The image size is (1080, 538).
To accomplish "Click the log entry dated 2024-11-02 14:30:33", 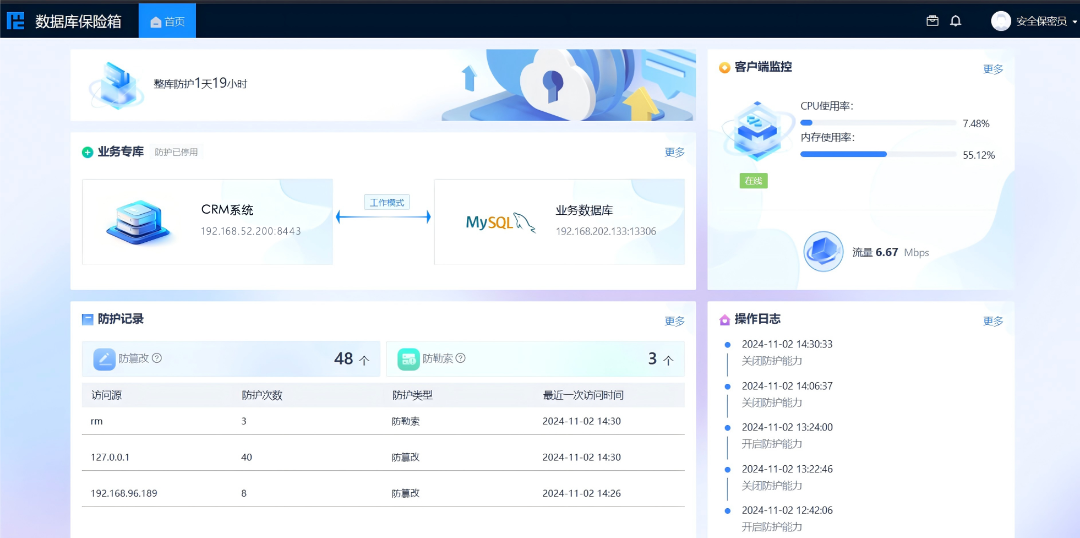I will (x=787, y=352).
